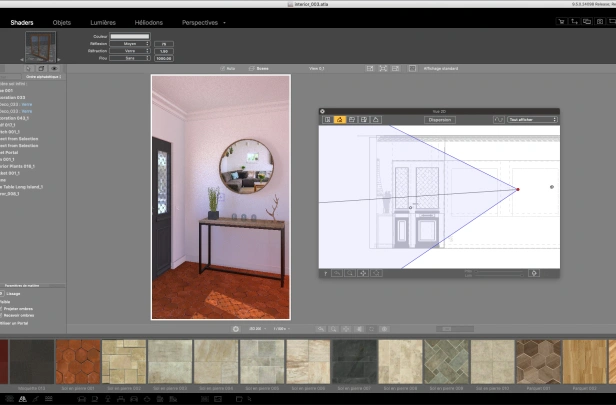616x405 pixels.
Task: Open the Réflexion Moyen dropdown
Action: point(130,44)
